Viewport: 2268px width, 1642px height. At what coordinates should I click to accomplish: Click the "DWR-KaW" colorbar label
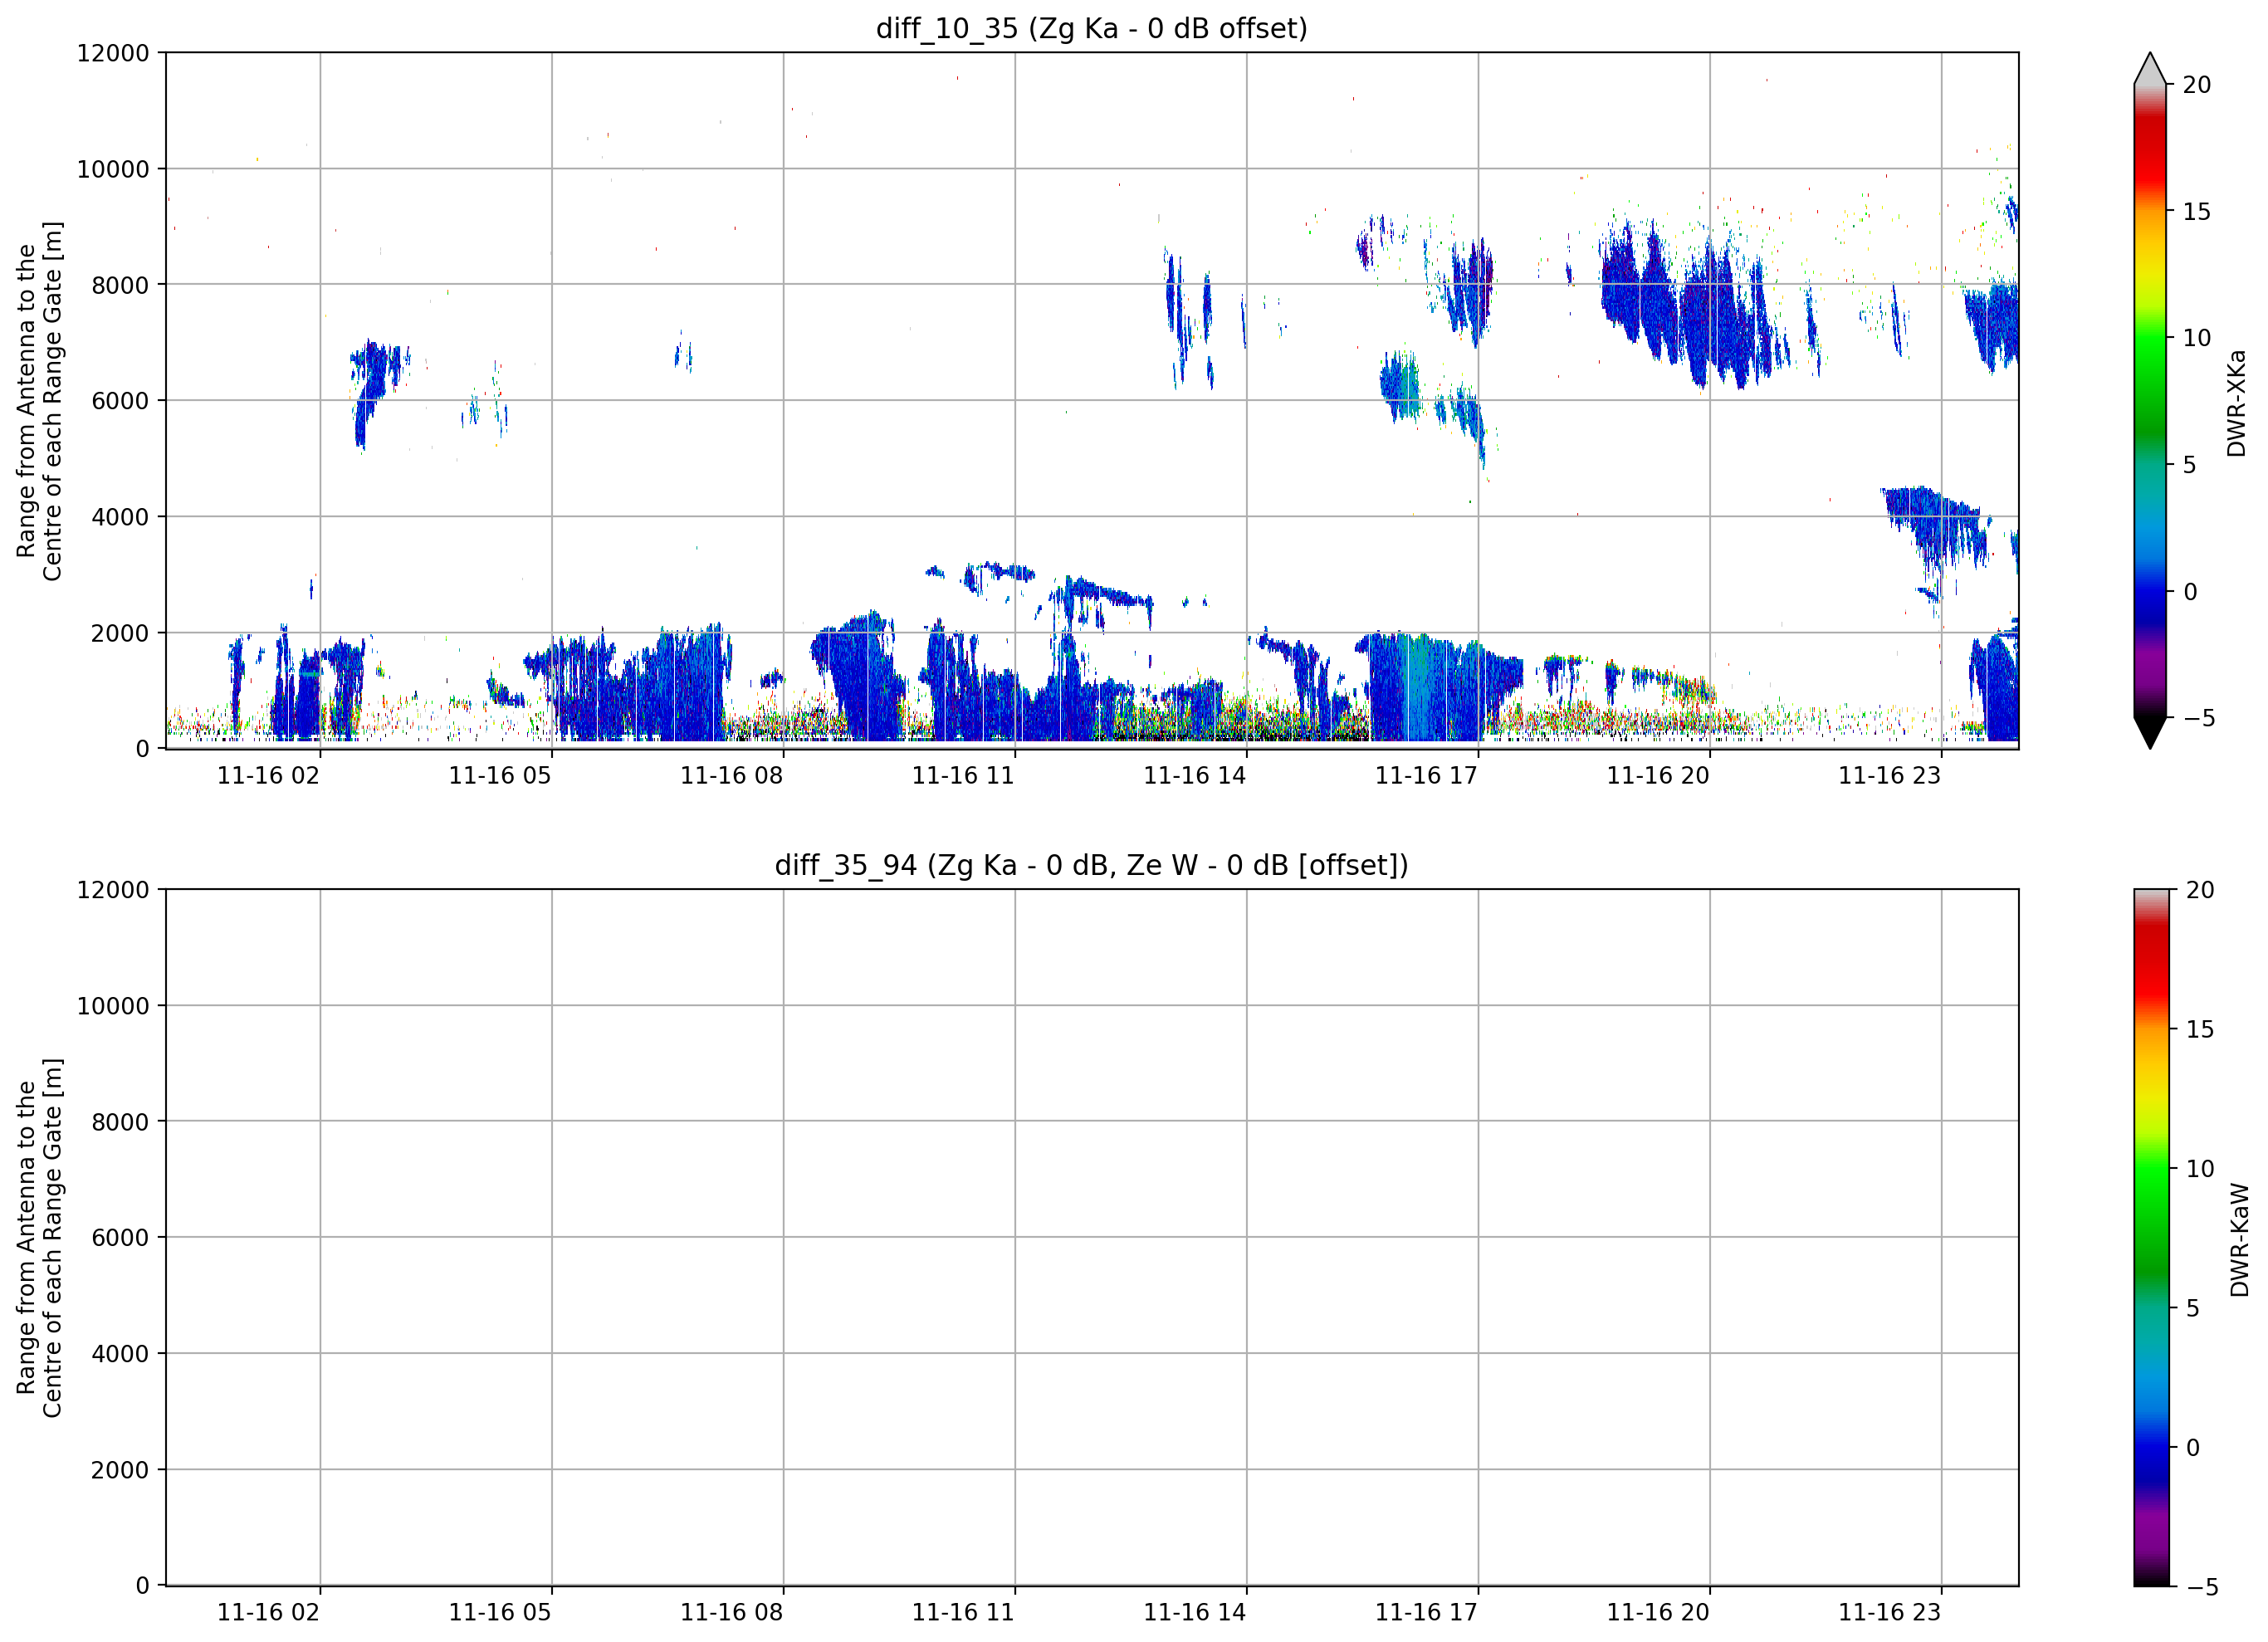(x=2240, y=1240)
